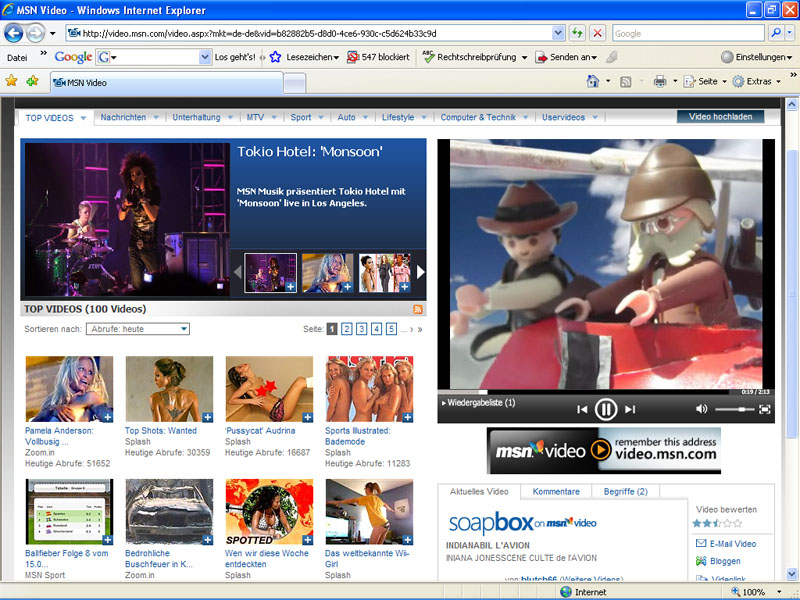This screenshot has width=800, height=600.
Task: Open the Sport category menu
Action: tap(301, 117)
